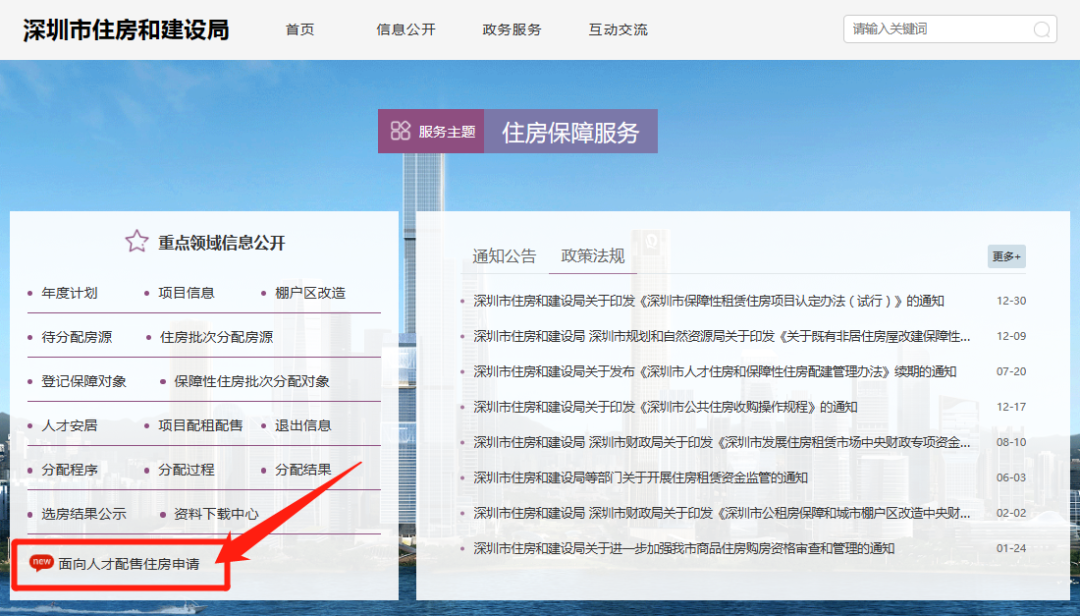The height and width of the screenshot is (616, 1080).
Task: Click the date 02-02
Action: pyautogui.click(x=1011, y=513)
